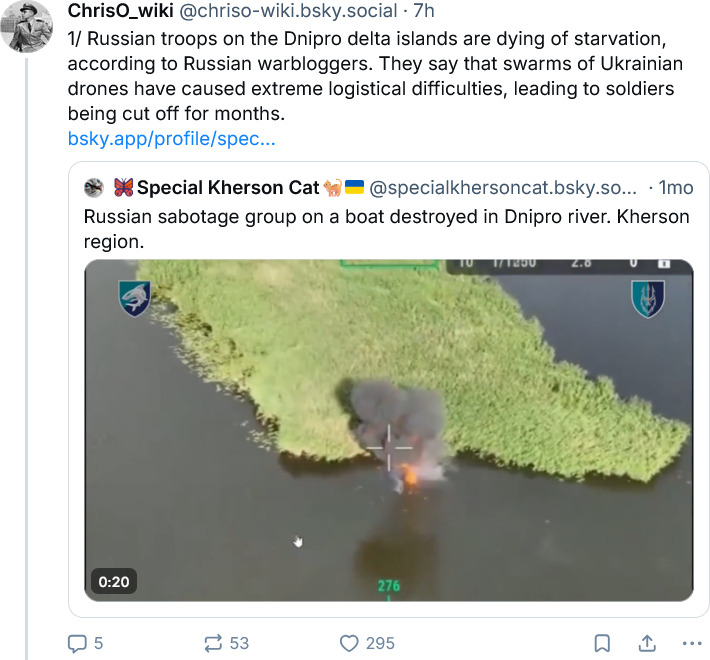This screenshot has height=660, width=710.
Task: Click the 0:20 video duration badge
Action: click(x=113, y=581)
